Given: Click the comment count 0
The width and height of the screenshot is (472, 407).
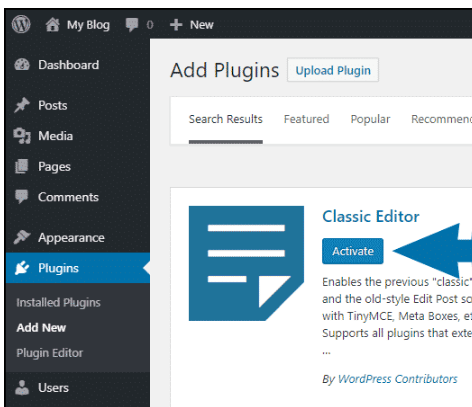Looking at the screenshot, I should point(150,25).
